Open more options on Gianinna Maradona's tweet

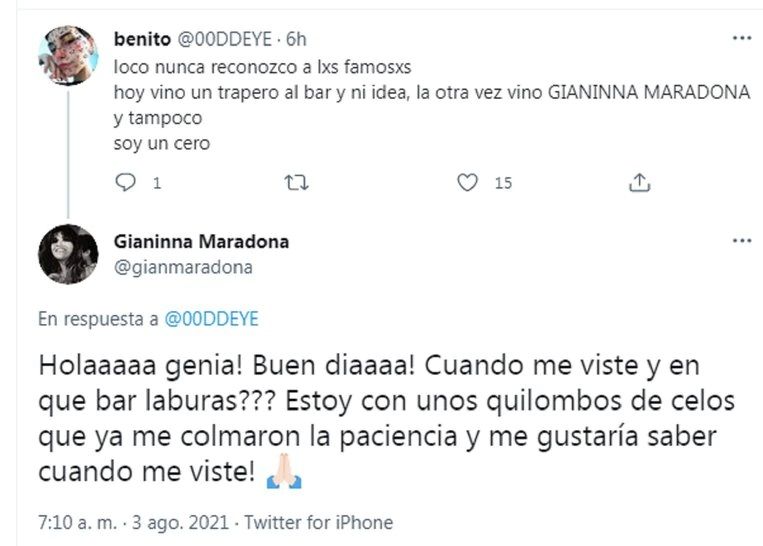coord(741,241)
